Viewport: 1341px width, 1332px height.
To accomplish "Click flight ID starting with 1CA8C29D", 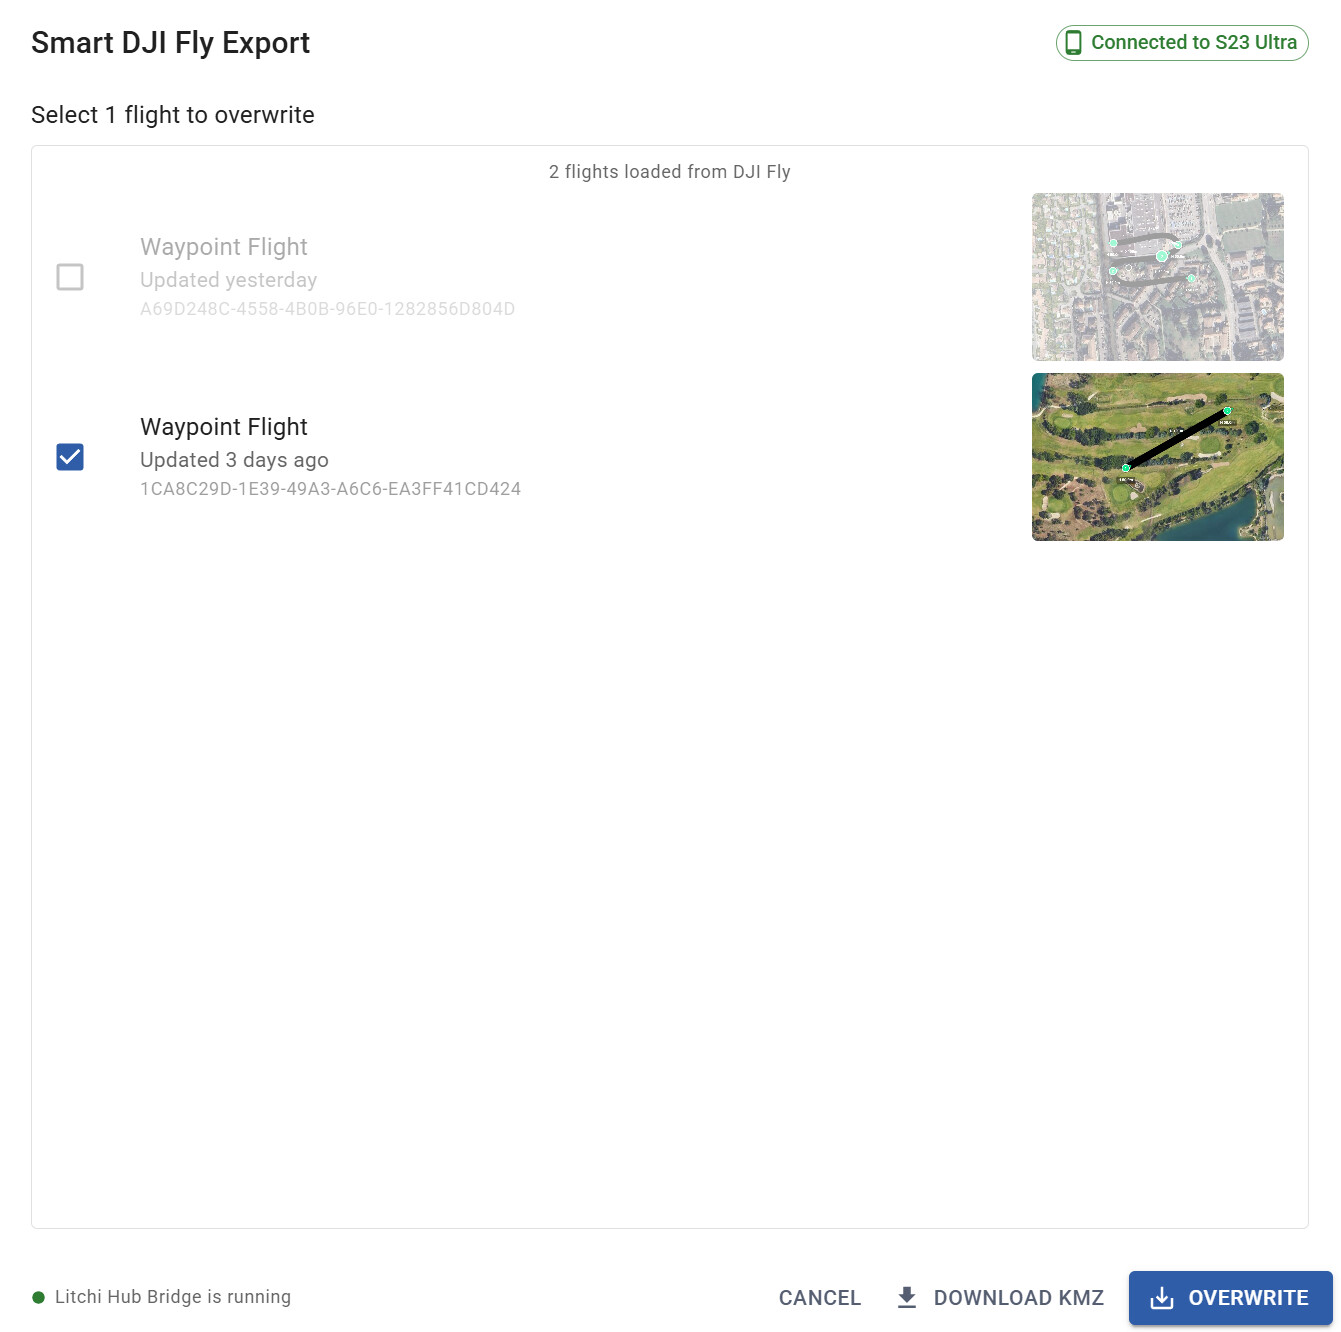I will tap(330, 489).
